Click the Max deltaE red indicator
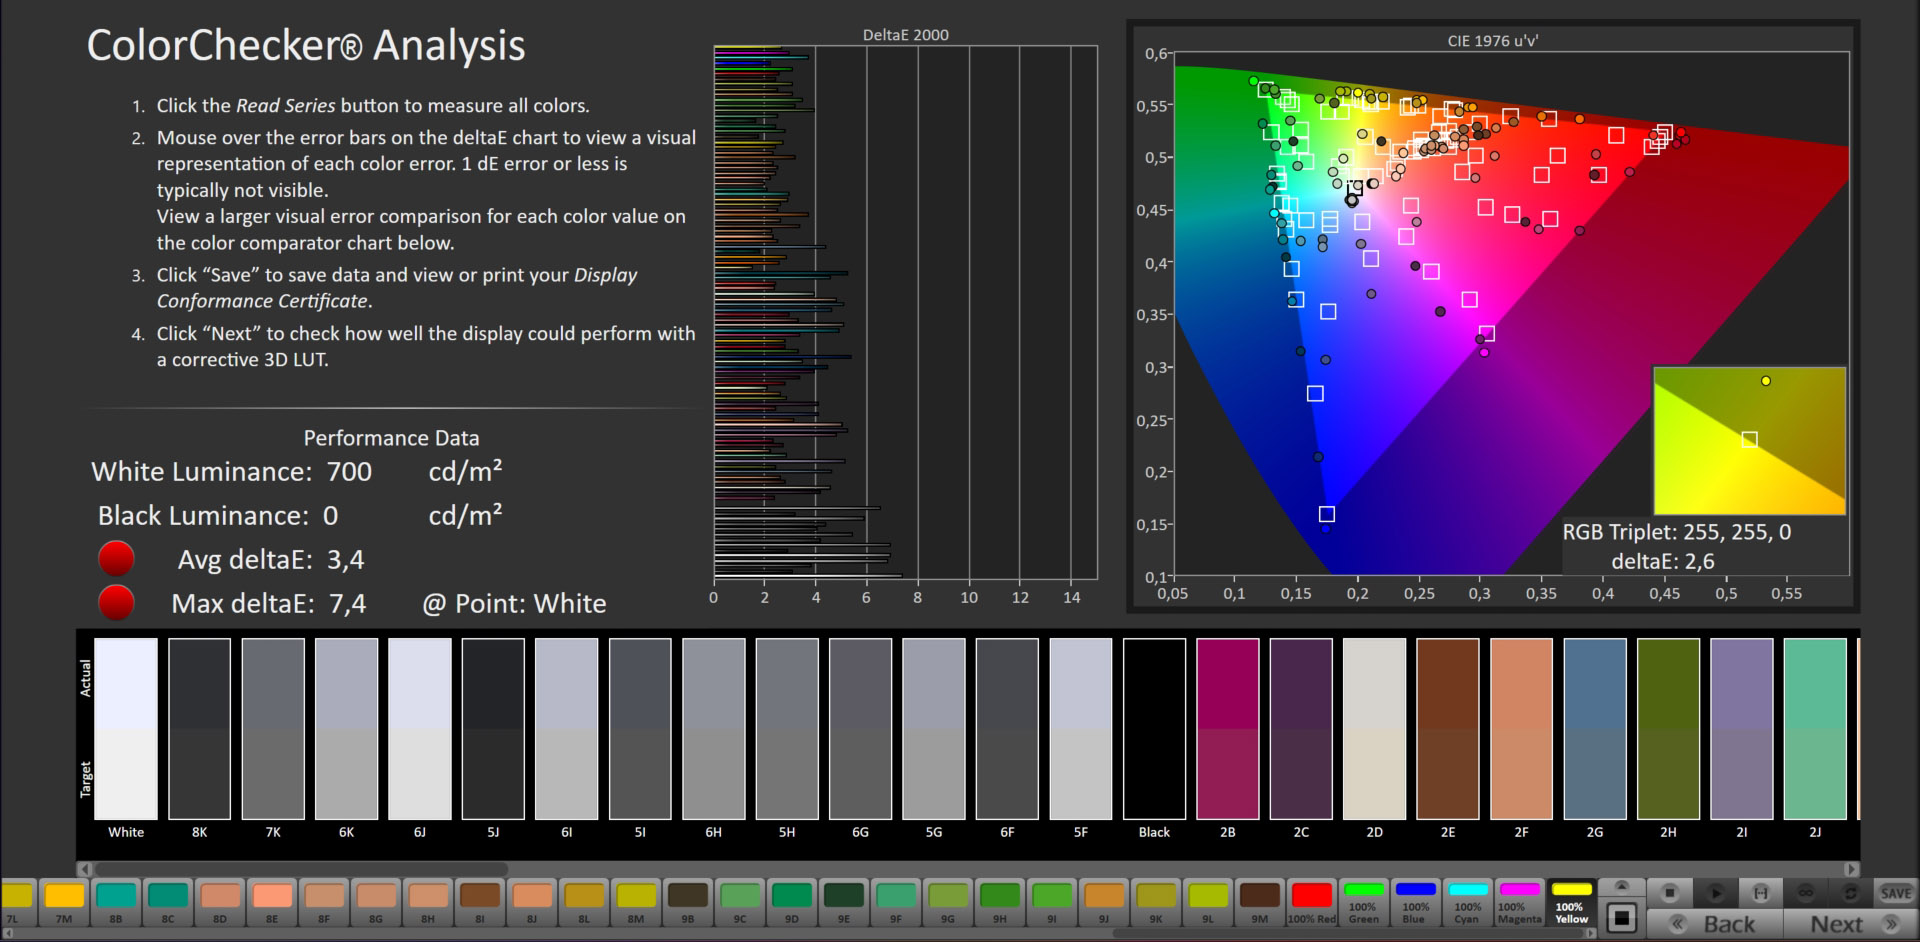The height and width of the screenshot is (942, 1920). coord(117,602)
